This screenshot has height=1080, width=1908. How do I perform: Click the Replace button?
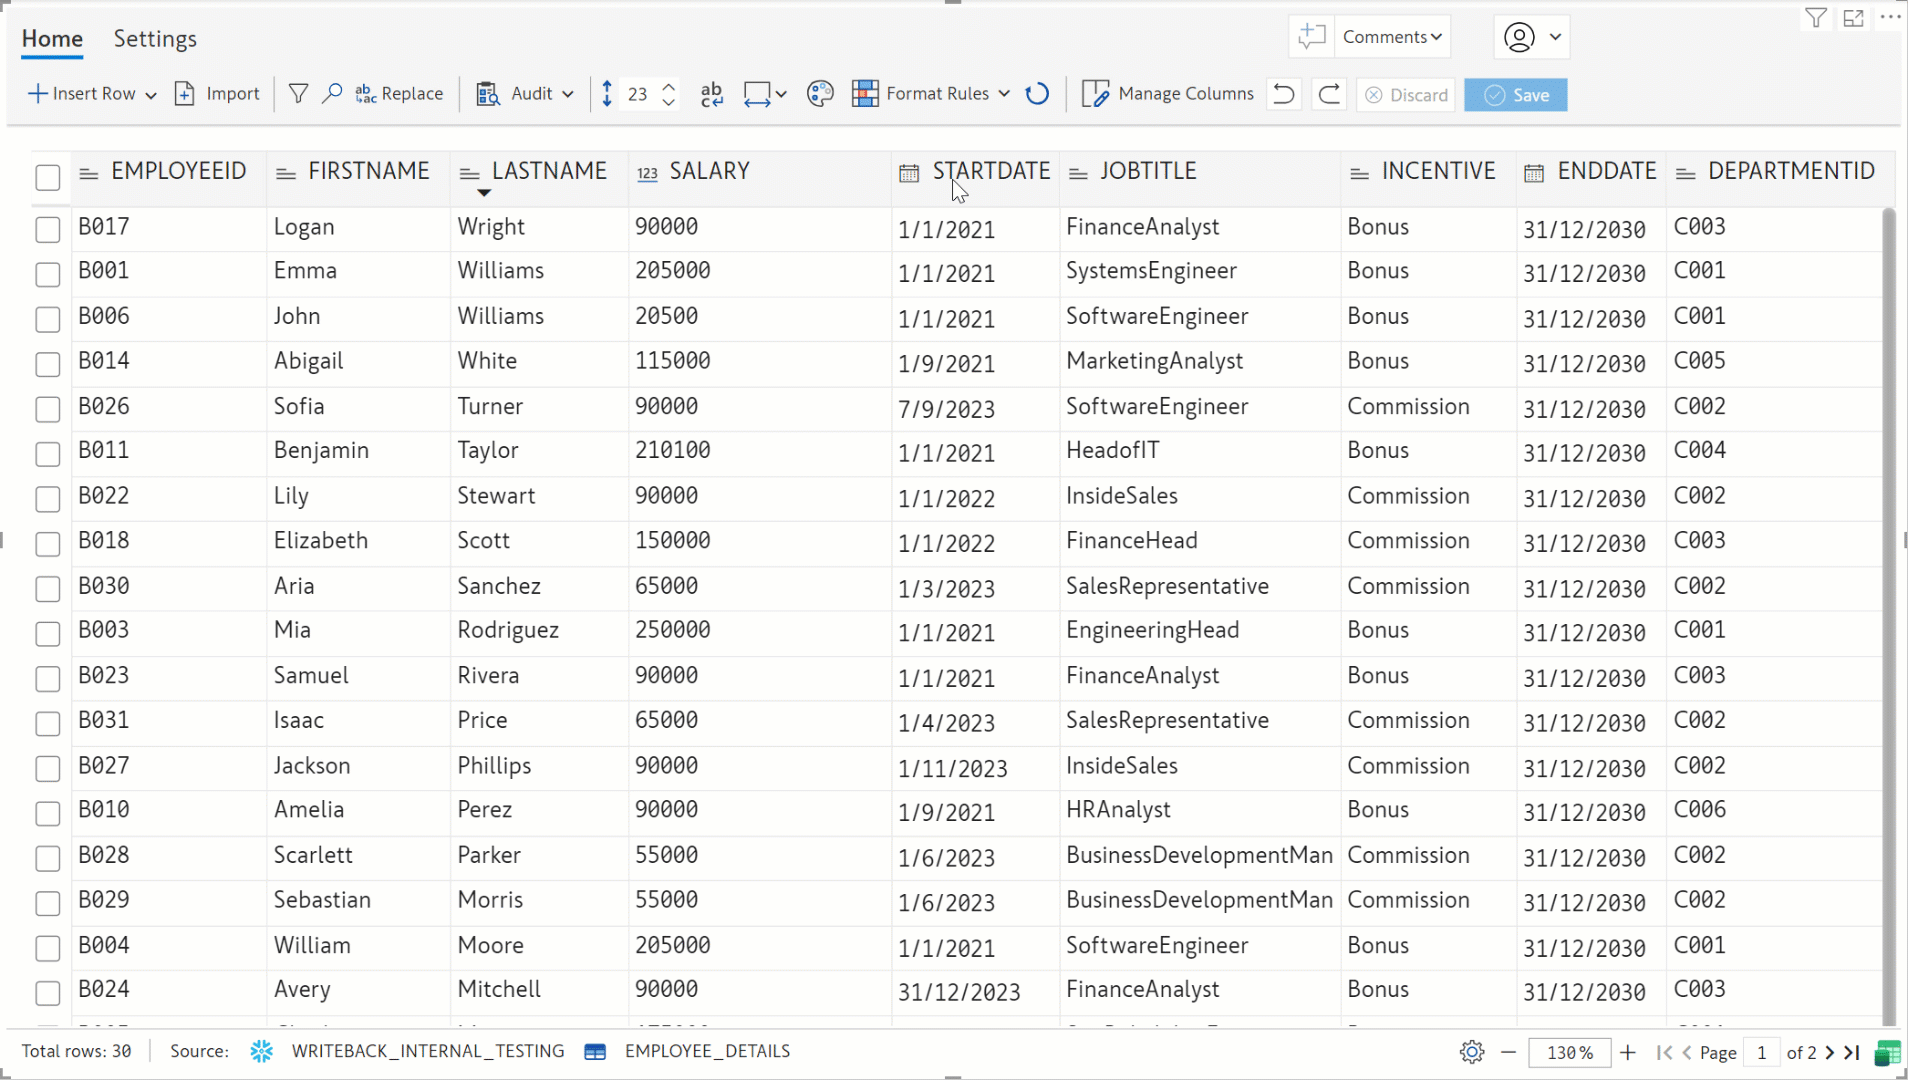tap(399, 94)
